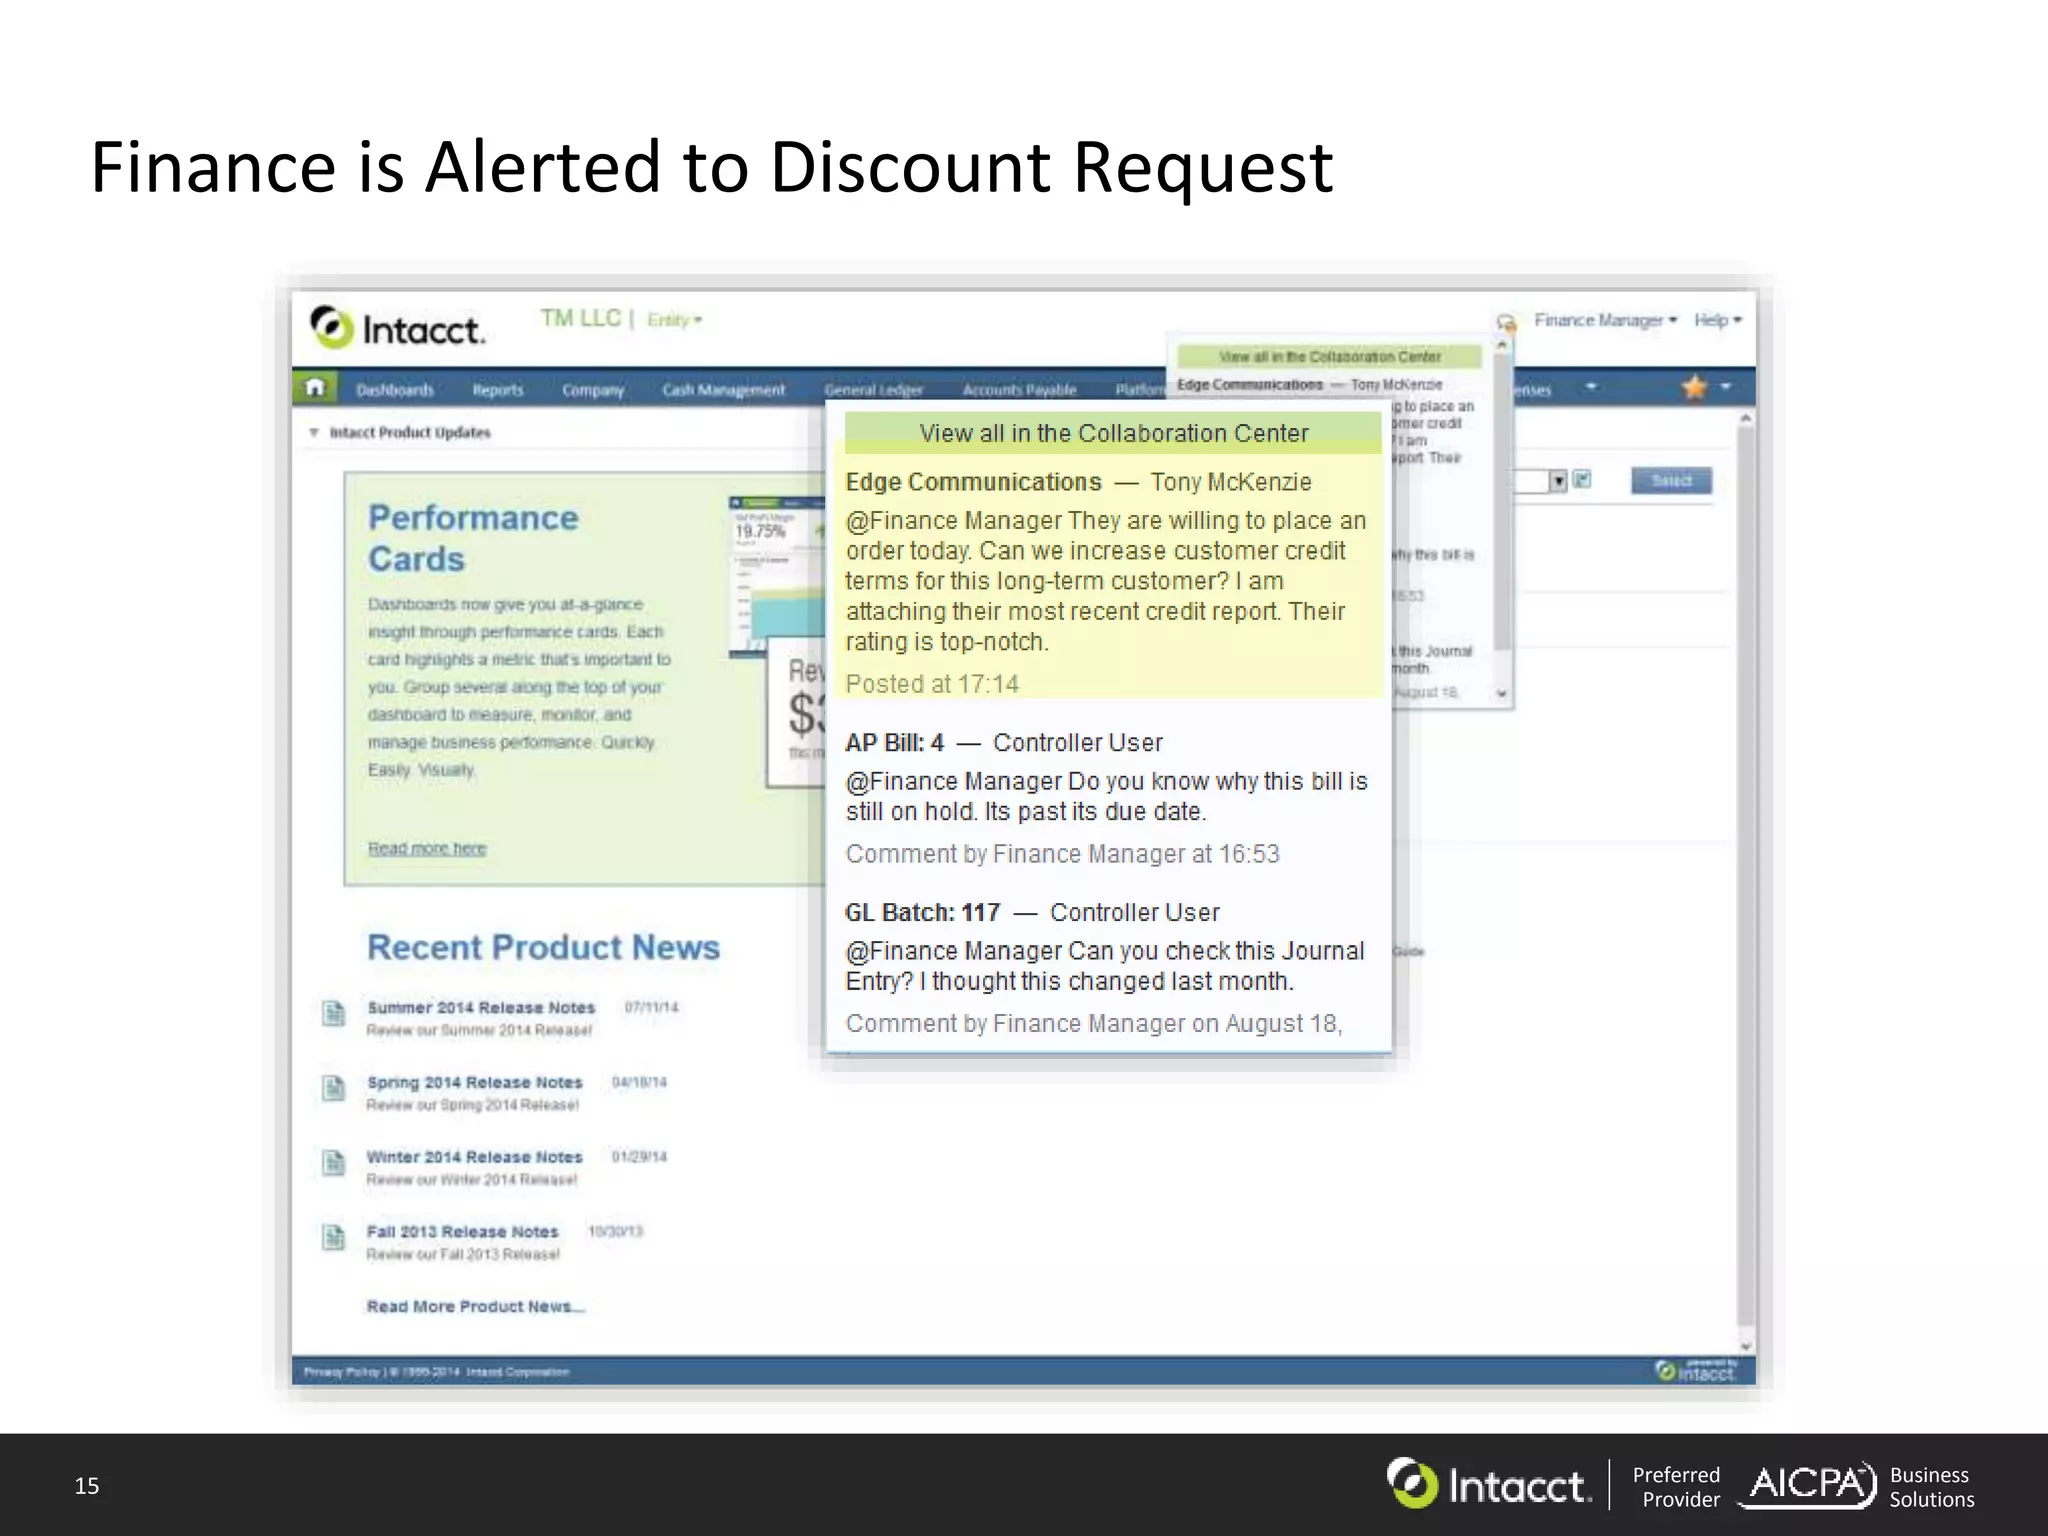Click the main page scrollbar up arrow

tap(1746, 417)
